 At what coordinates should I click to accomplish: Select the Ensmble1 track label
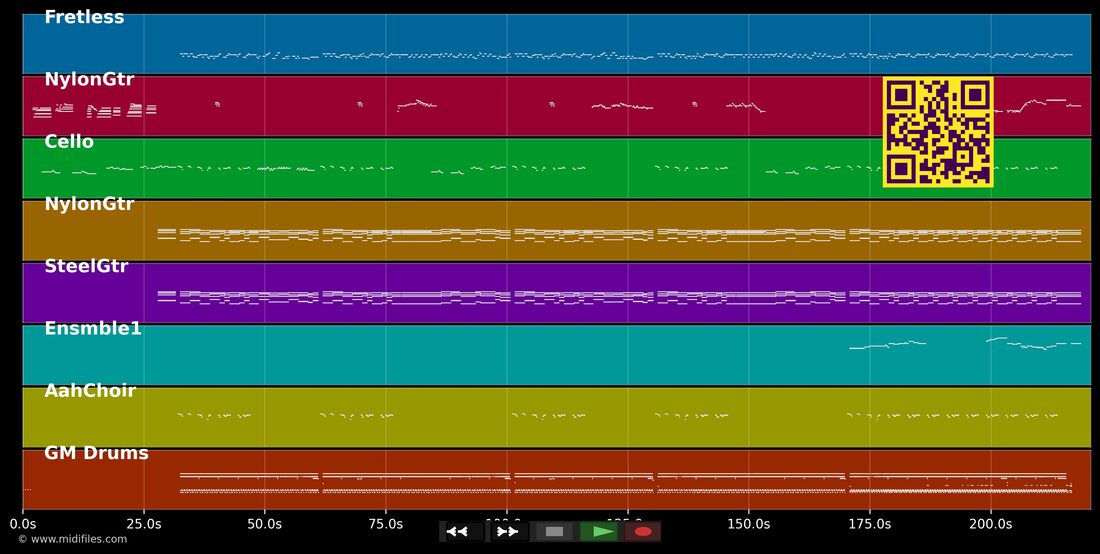coord(93,329)
